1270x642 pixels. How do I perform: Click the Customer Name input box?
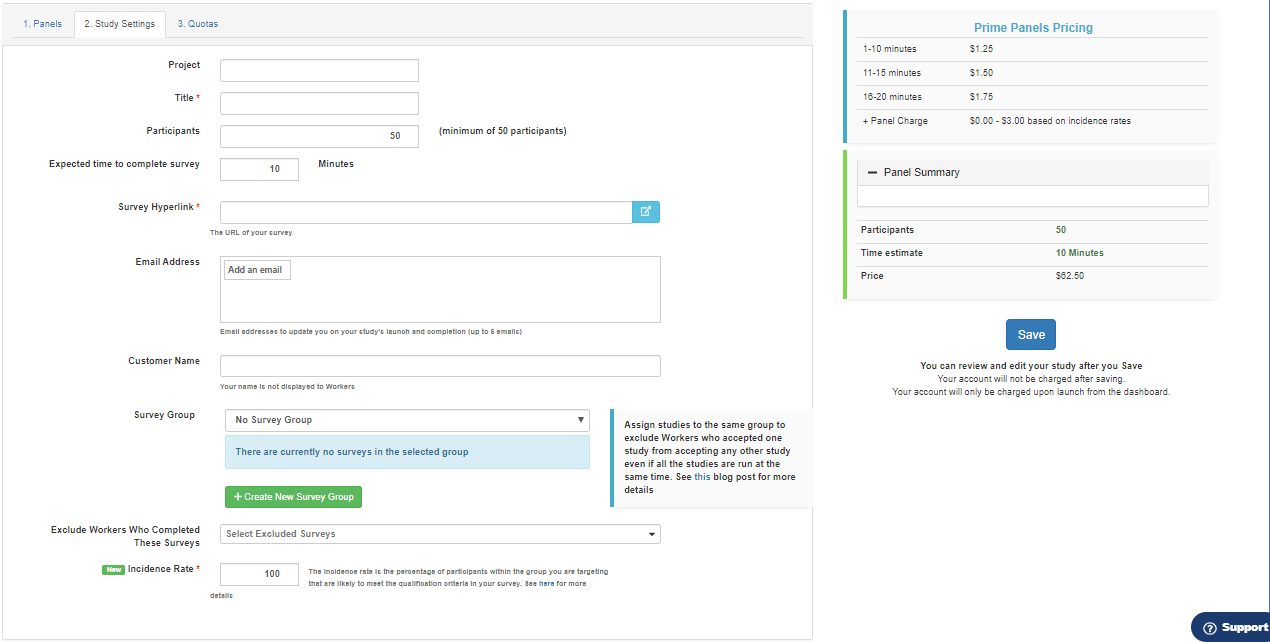[x=440, y=365]
